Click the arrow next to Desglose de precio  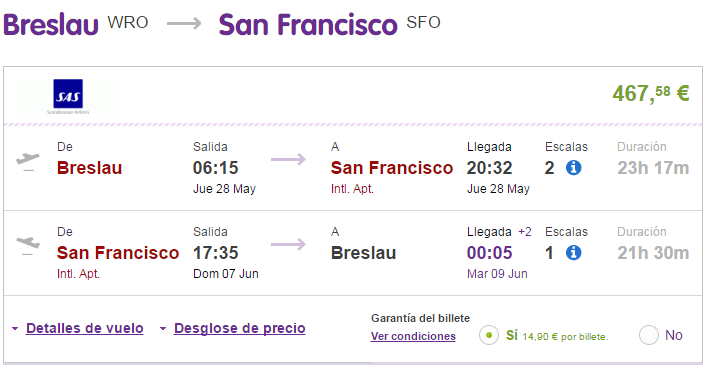[163, 328]
